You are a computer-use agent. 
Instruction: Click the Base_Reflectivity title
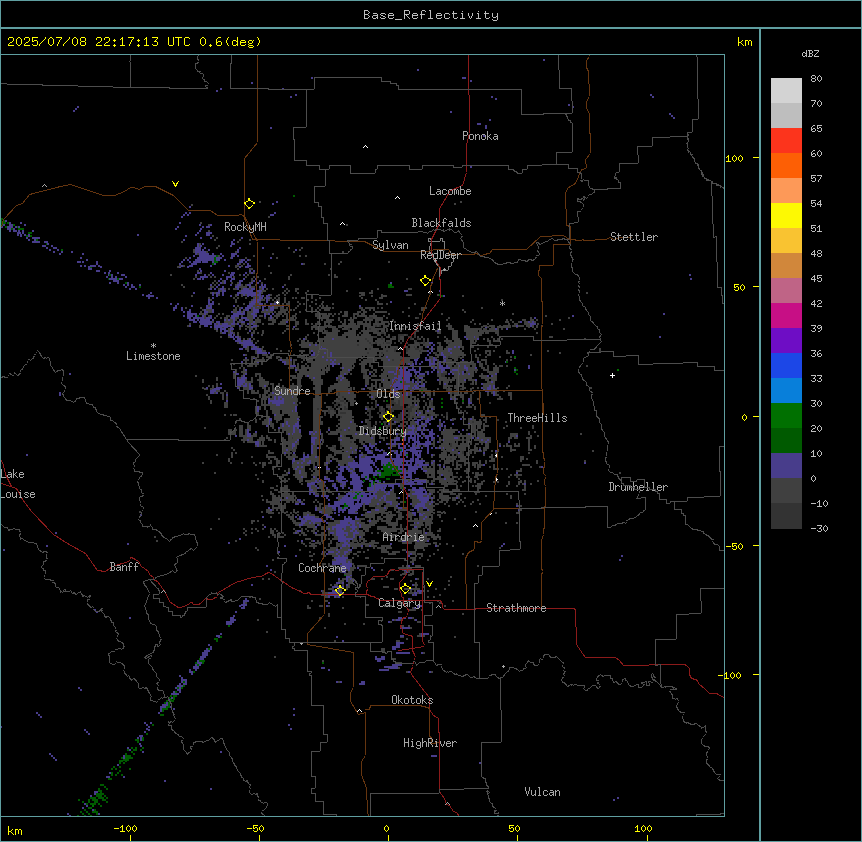tap(431, 15)
